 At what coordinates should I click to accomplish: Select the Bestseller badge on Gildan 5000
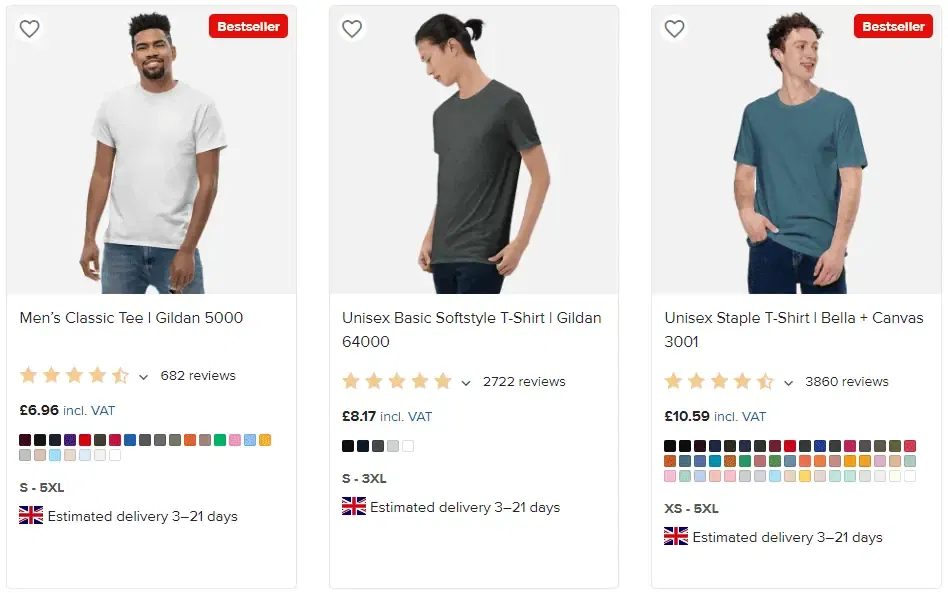(248, 27)
